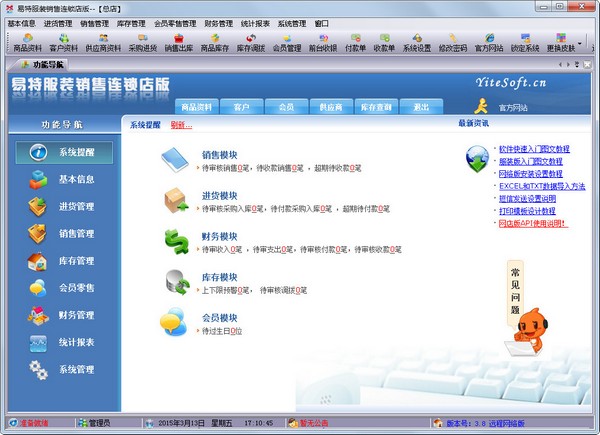This screenshot has height=435, width=600.
Task: Click 销售模块 heading
Action: click(220, 155)
